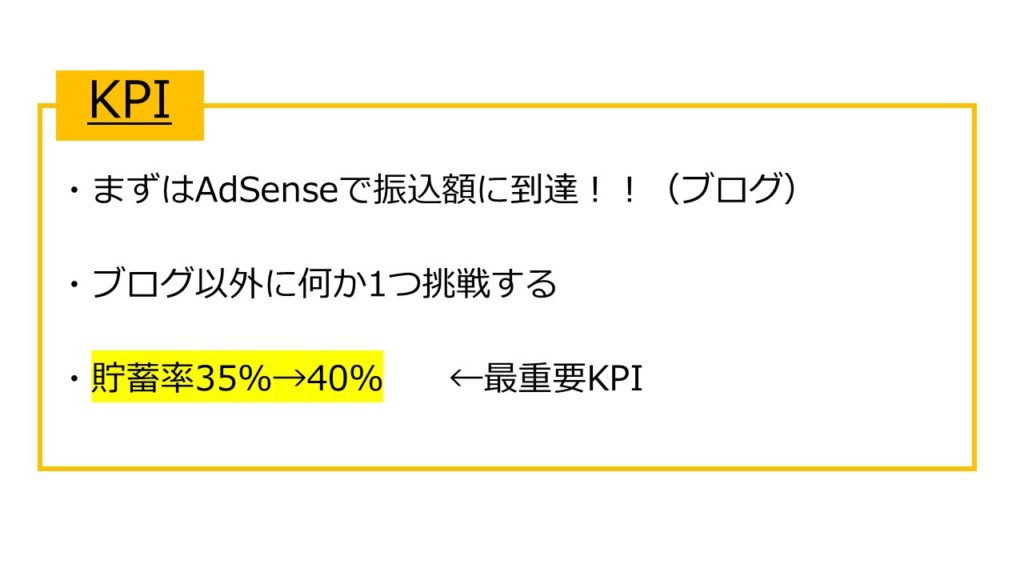Image resolution: width=1024 pixels, height=576 pixels.
Task: Click the 35% value
Action: 233,378
